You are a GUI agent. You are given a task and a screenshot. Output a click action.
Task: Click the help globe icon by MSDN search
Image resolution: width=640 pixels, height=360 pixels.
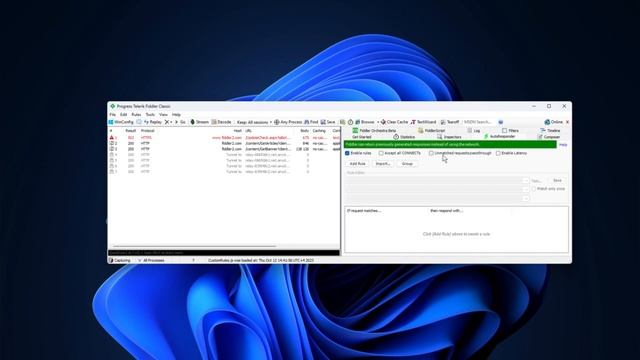(501, 122)
